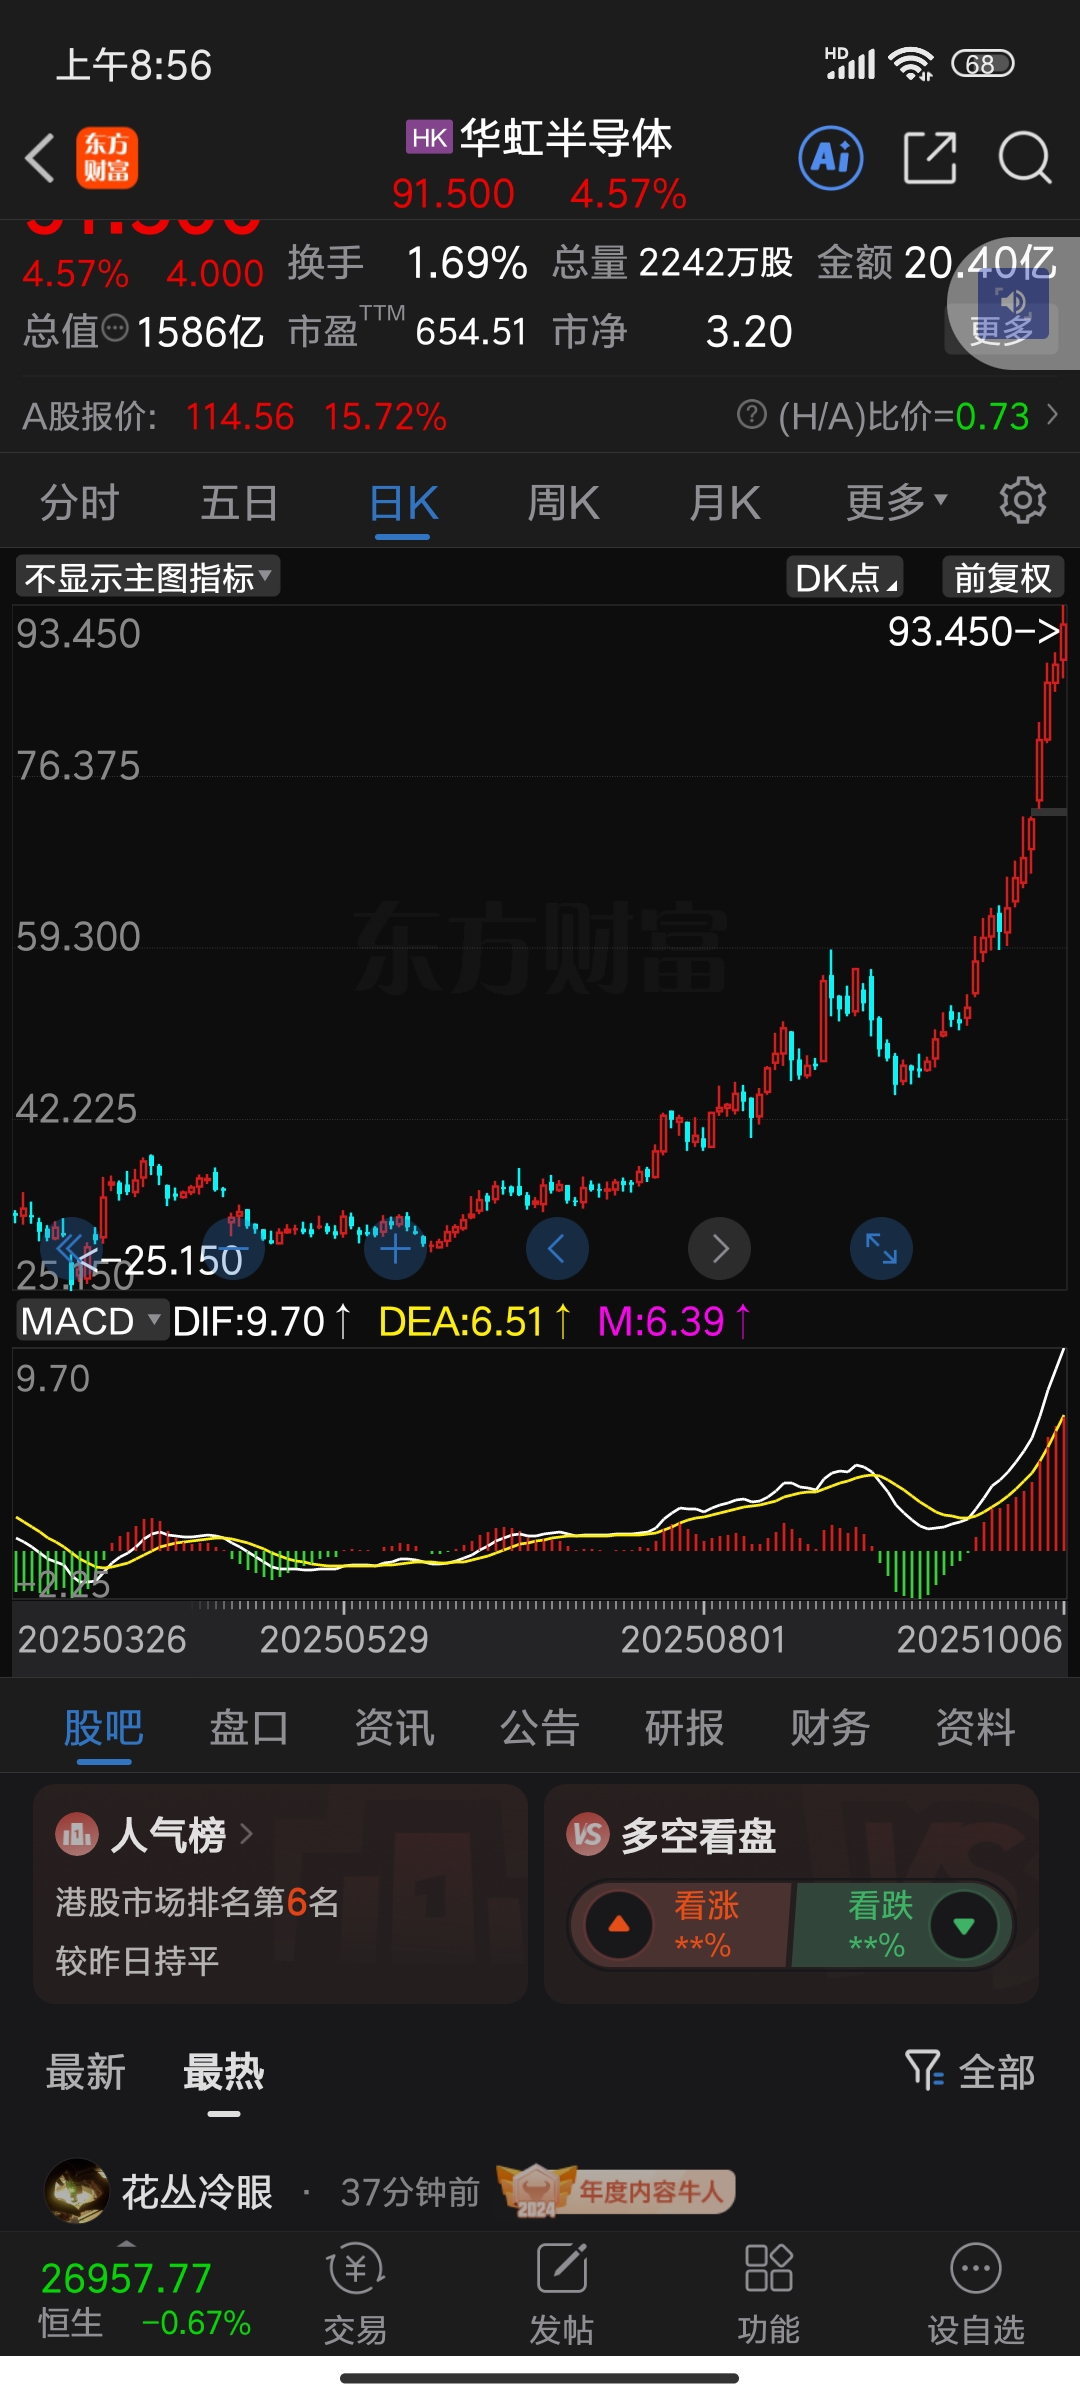This screenshot has height=2400, width=1080.
Task: Open 公告 tab
Action: [540, 1727]
